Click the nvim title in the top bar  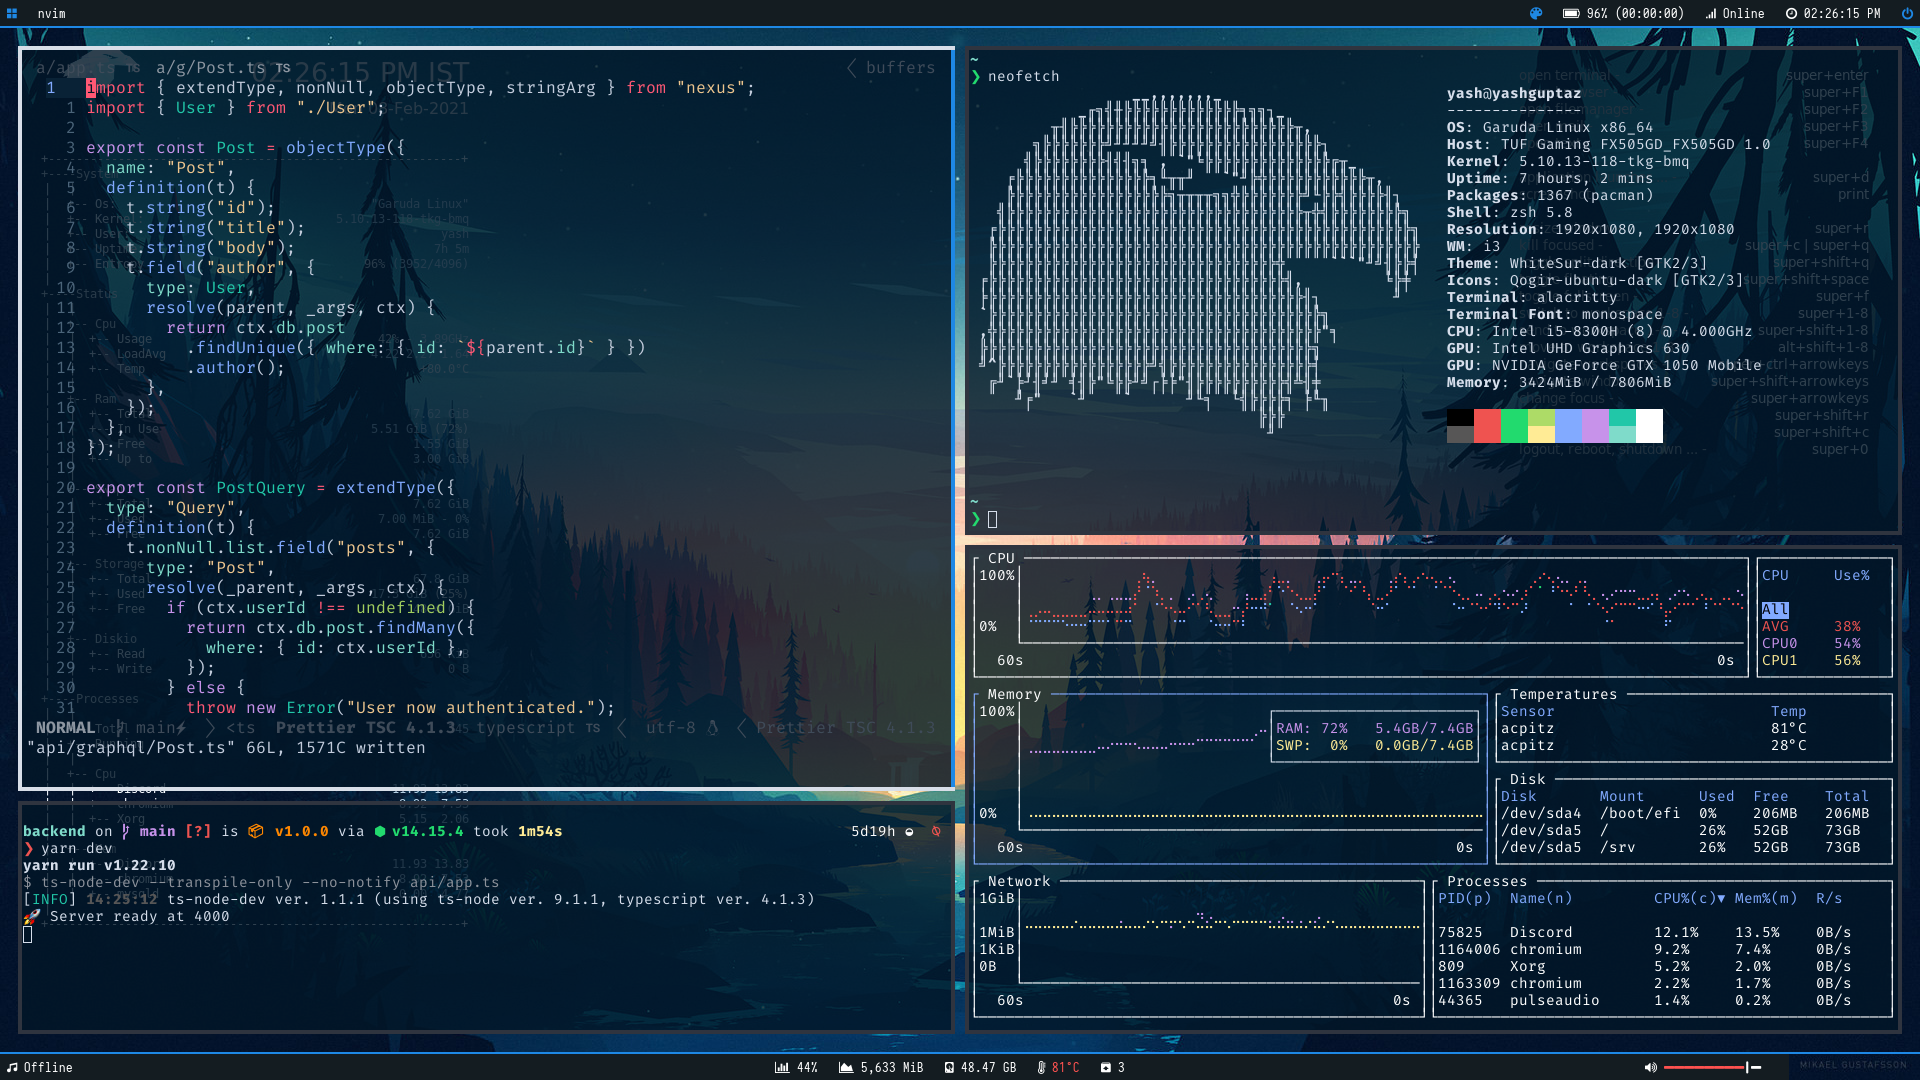[x=51, y=14]
